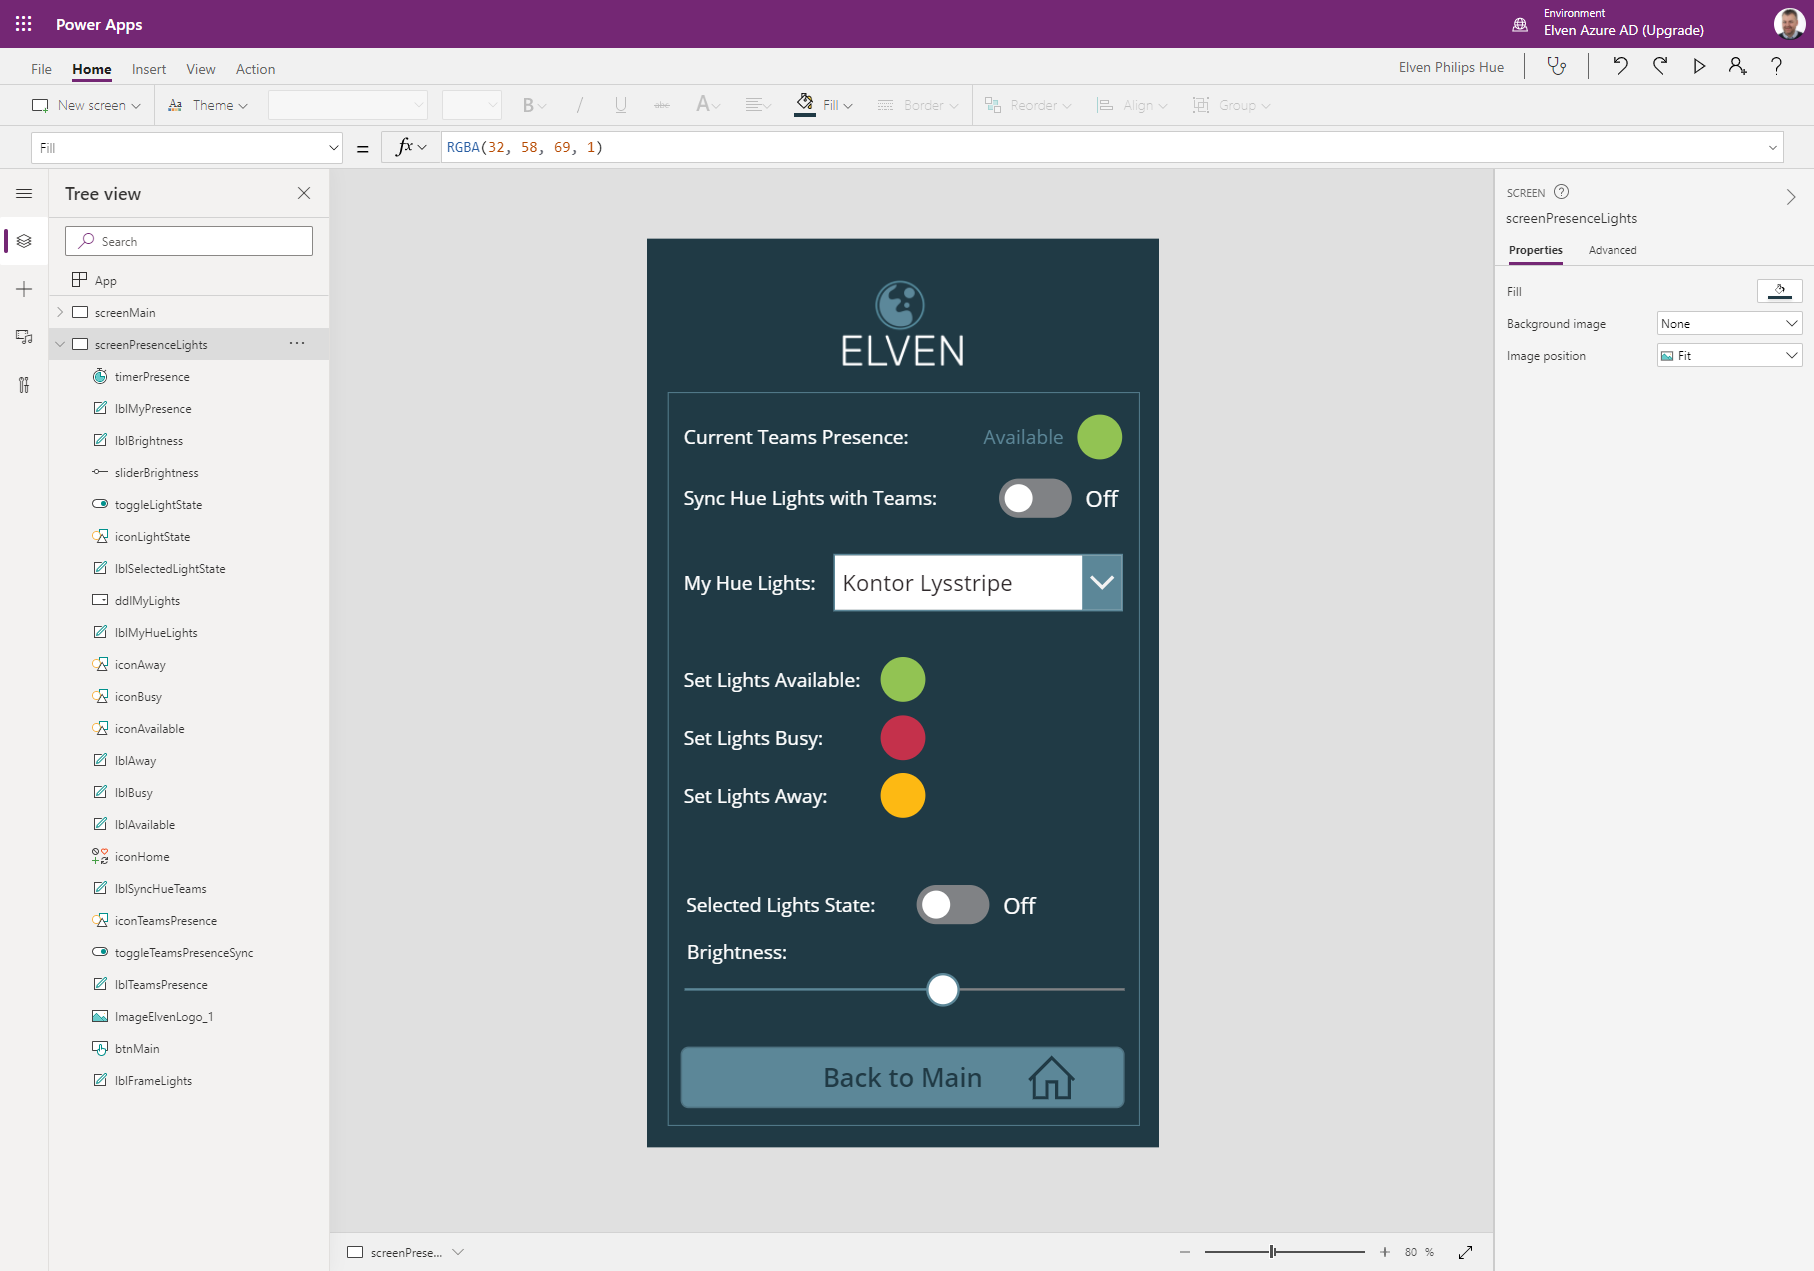Open the screen selector dropdown in status bar
The width and height of the screenshot is (1814, 1271).
click(458, 1252)
